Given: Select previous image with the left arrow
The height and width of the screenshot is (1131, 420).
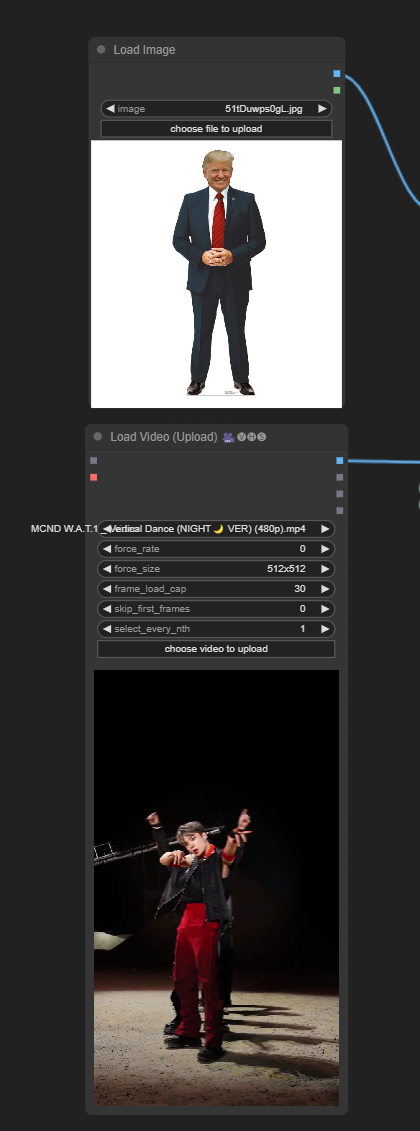Looking at the screenshot, I should coord(110,109).
